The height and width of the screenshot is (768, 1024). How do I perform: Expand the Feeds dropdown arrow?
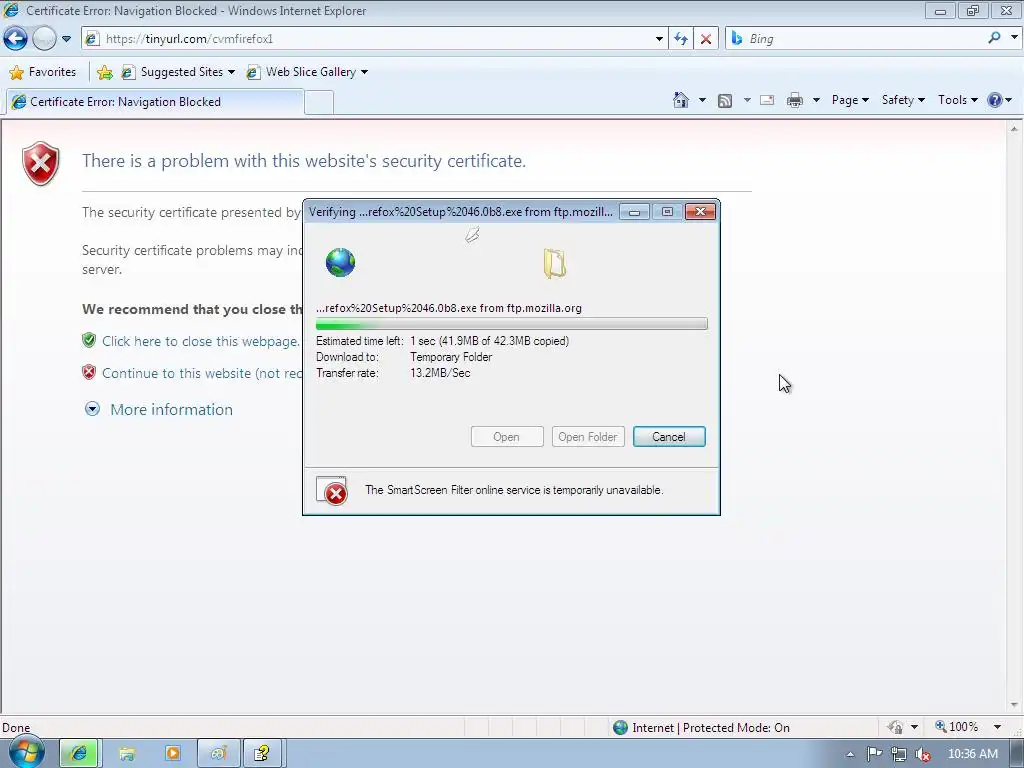(747, 100)
